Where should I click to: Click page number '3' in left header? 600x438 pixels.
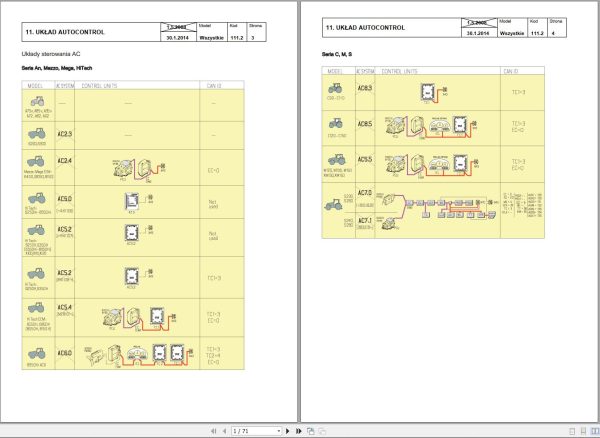point(253,38)
